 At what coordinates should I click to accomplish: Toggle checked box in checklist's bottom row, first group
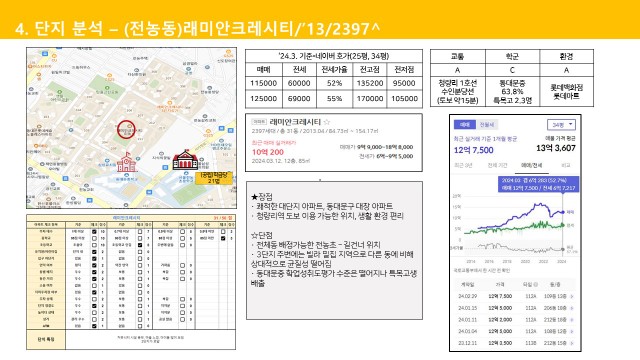coord(94,326)
